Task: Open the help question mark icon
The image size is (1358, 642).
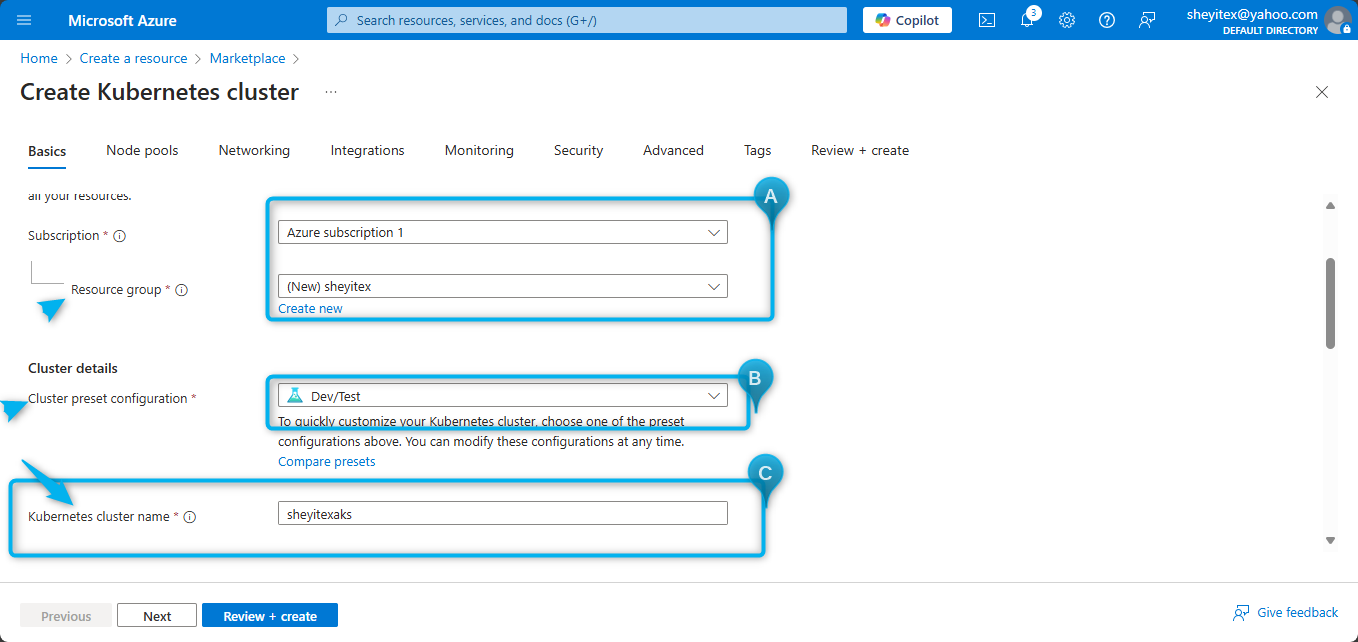Action: [1107, 20]
